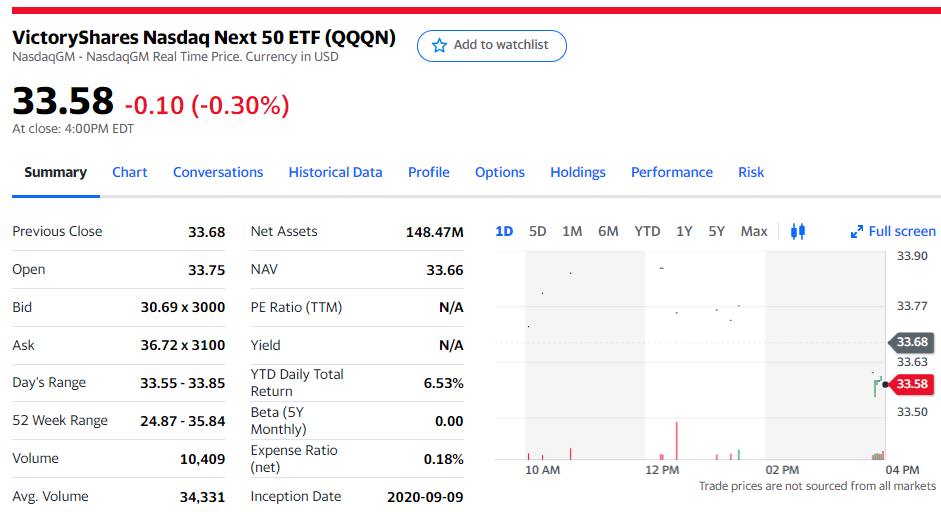Click the Day's Range value 33.55 - 33.85
Image resolution: width=941 pixels, height=512 pixels.
pyautogui.click(x=183, y=383)
